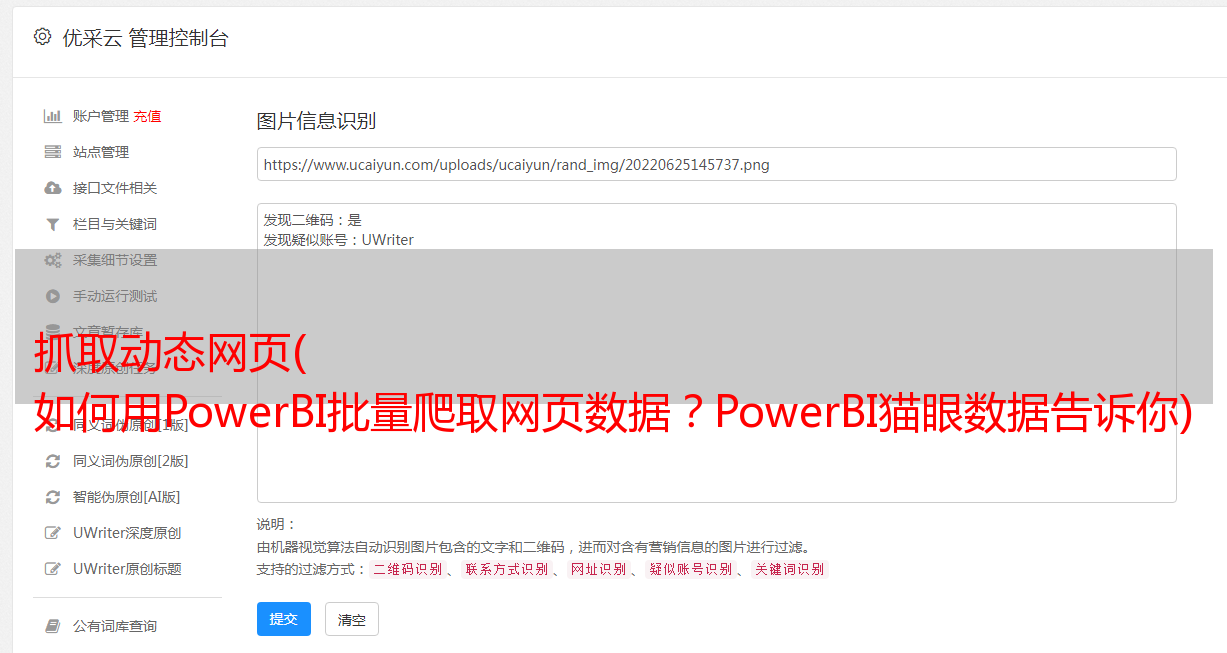Click the 采集细节设置 gears icon

coord(53,260)
